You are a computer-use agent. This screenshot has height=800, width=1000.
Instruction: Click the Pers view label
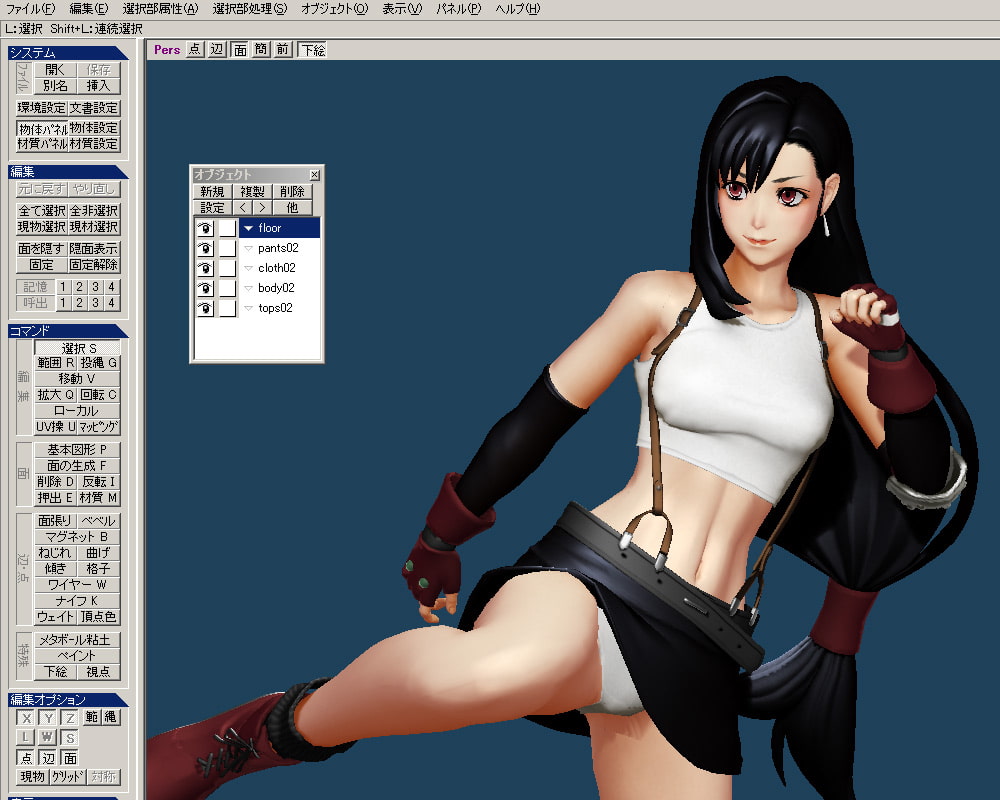point(167,50)
